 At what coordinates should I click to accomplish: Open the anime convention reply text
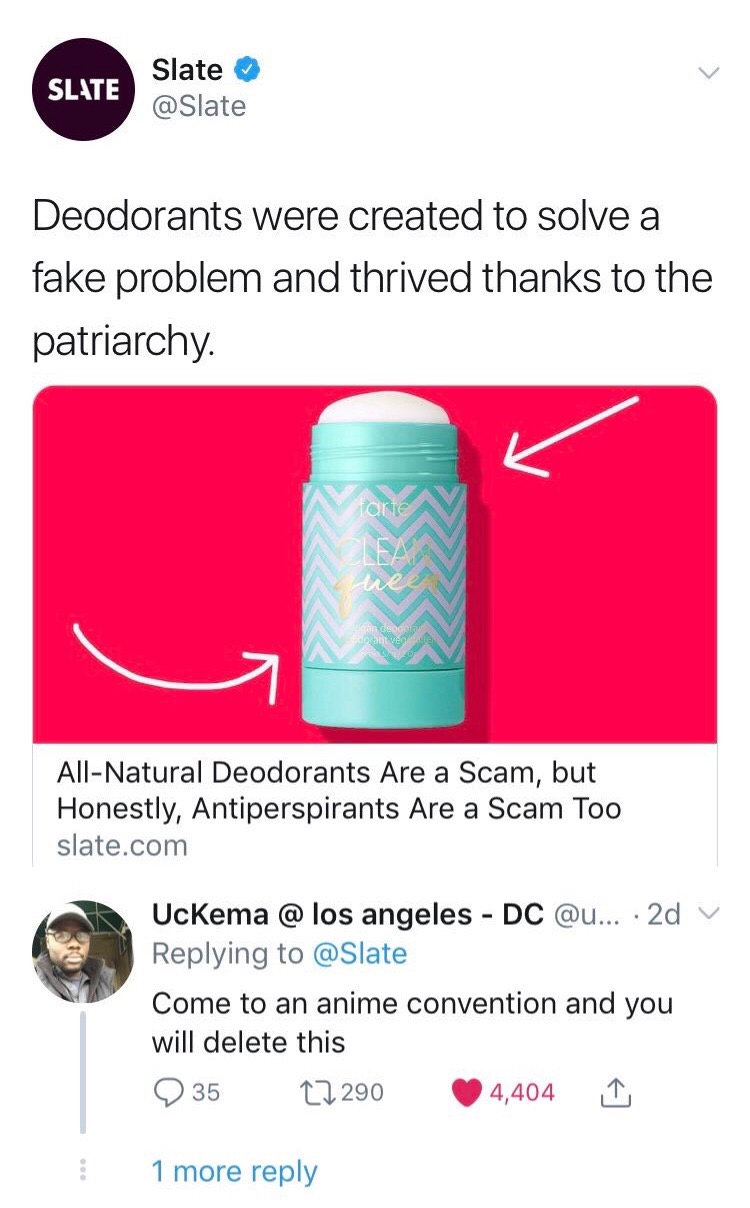pyautogui.click(x=411, y=1022)
